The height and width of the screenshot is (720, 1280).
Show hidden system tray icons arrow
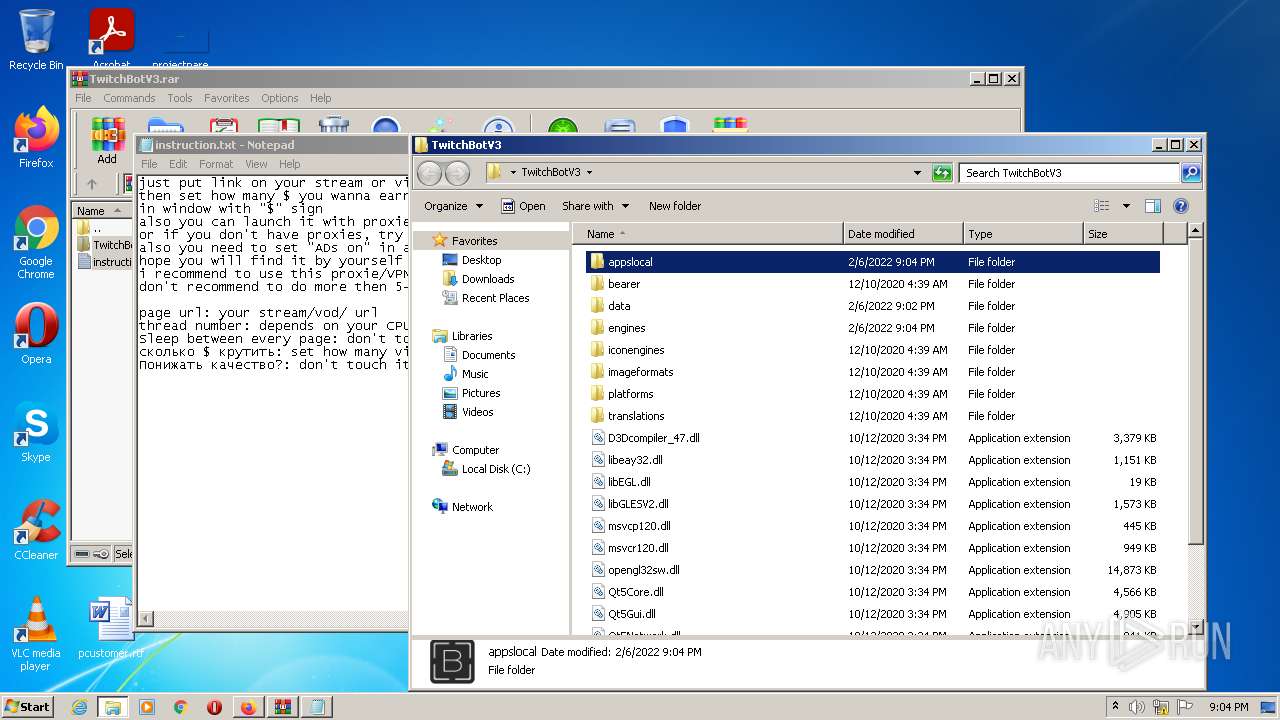pyautogui.click(x=1115, y=707)
